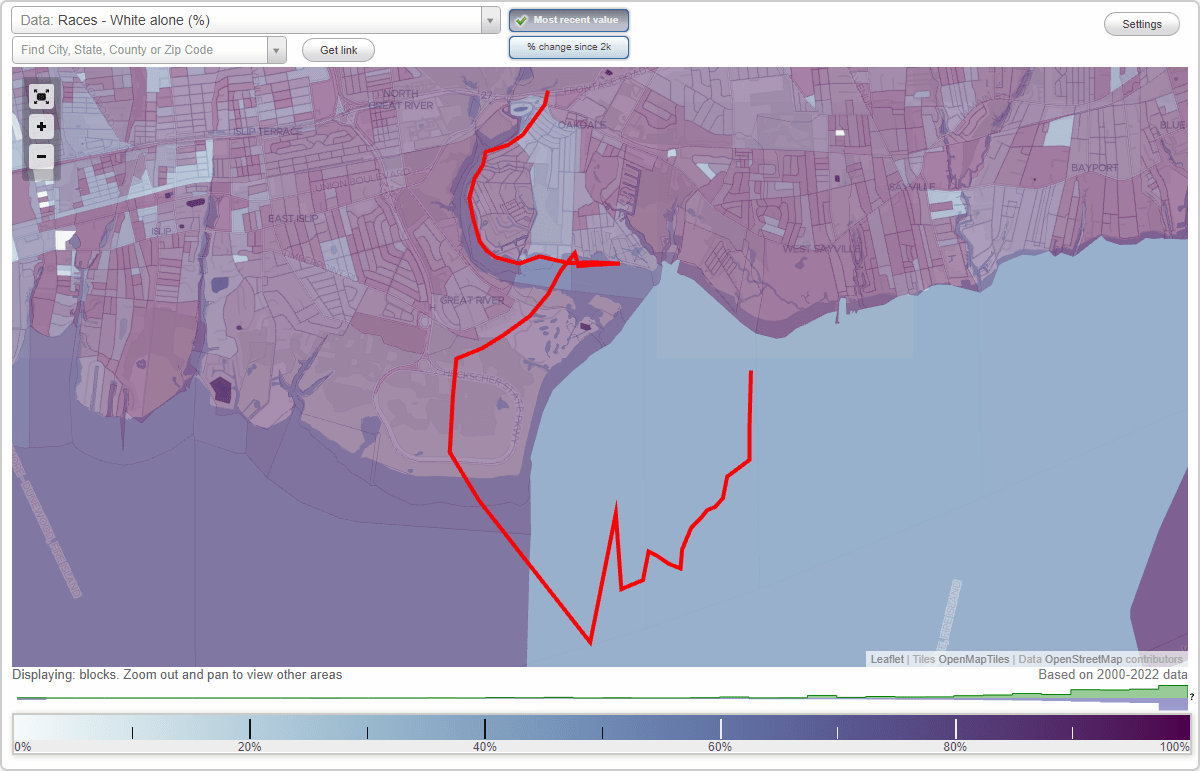Viewport: 1200px width, 771px height.
Task: Click the East Islip map label
Action: 292,218
